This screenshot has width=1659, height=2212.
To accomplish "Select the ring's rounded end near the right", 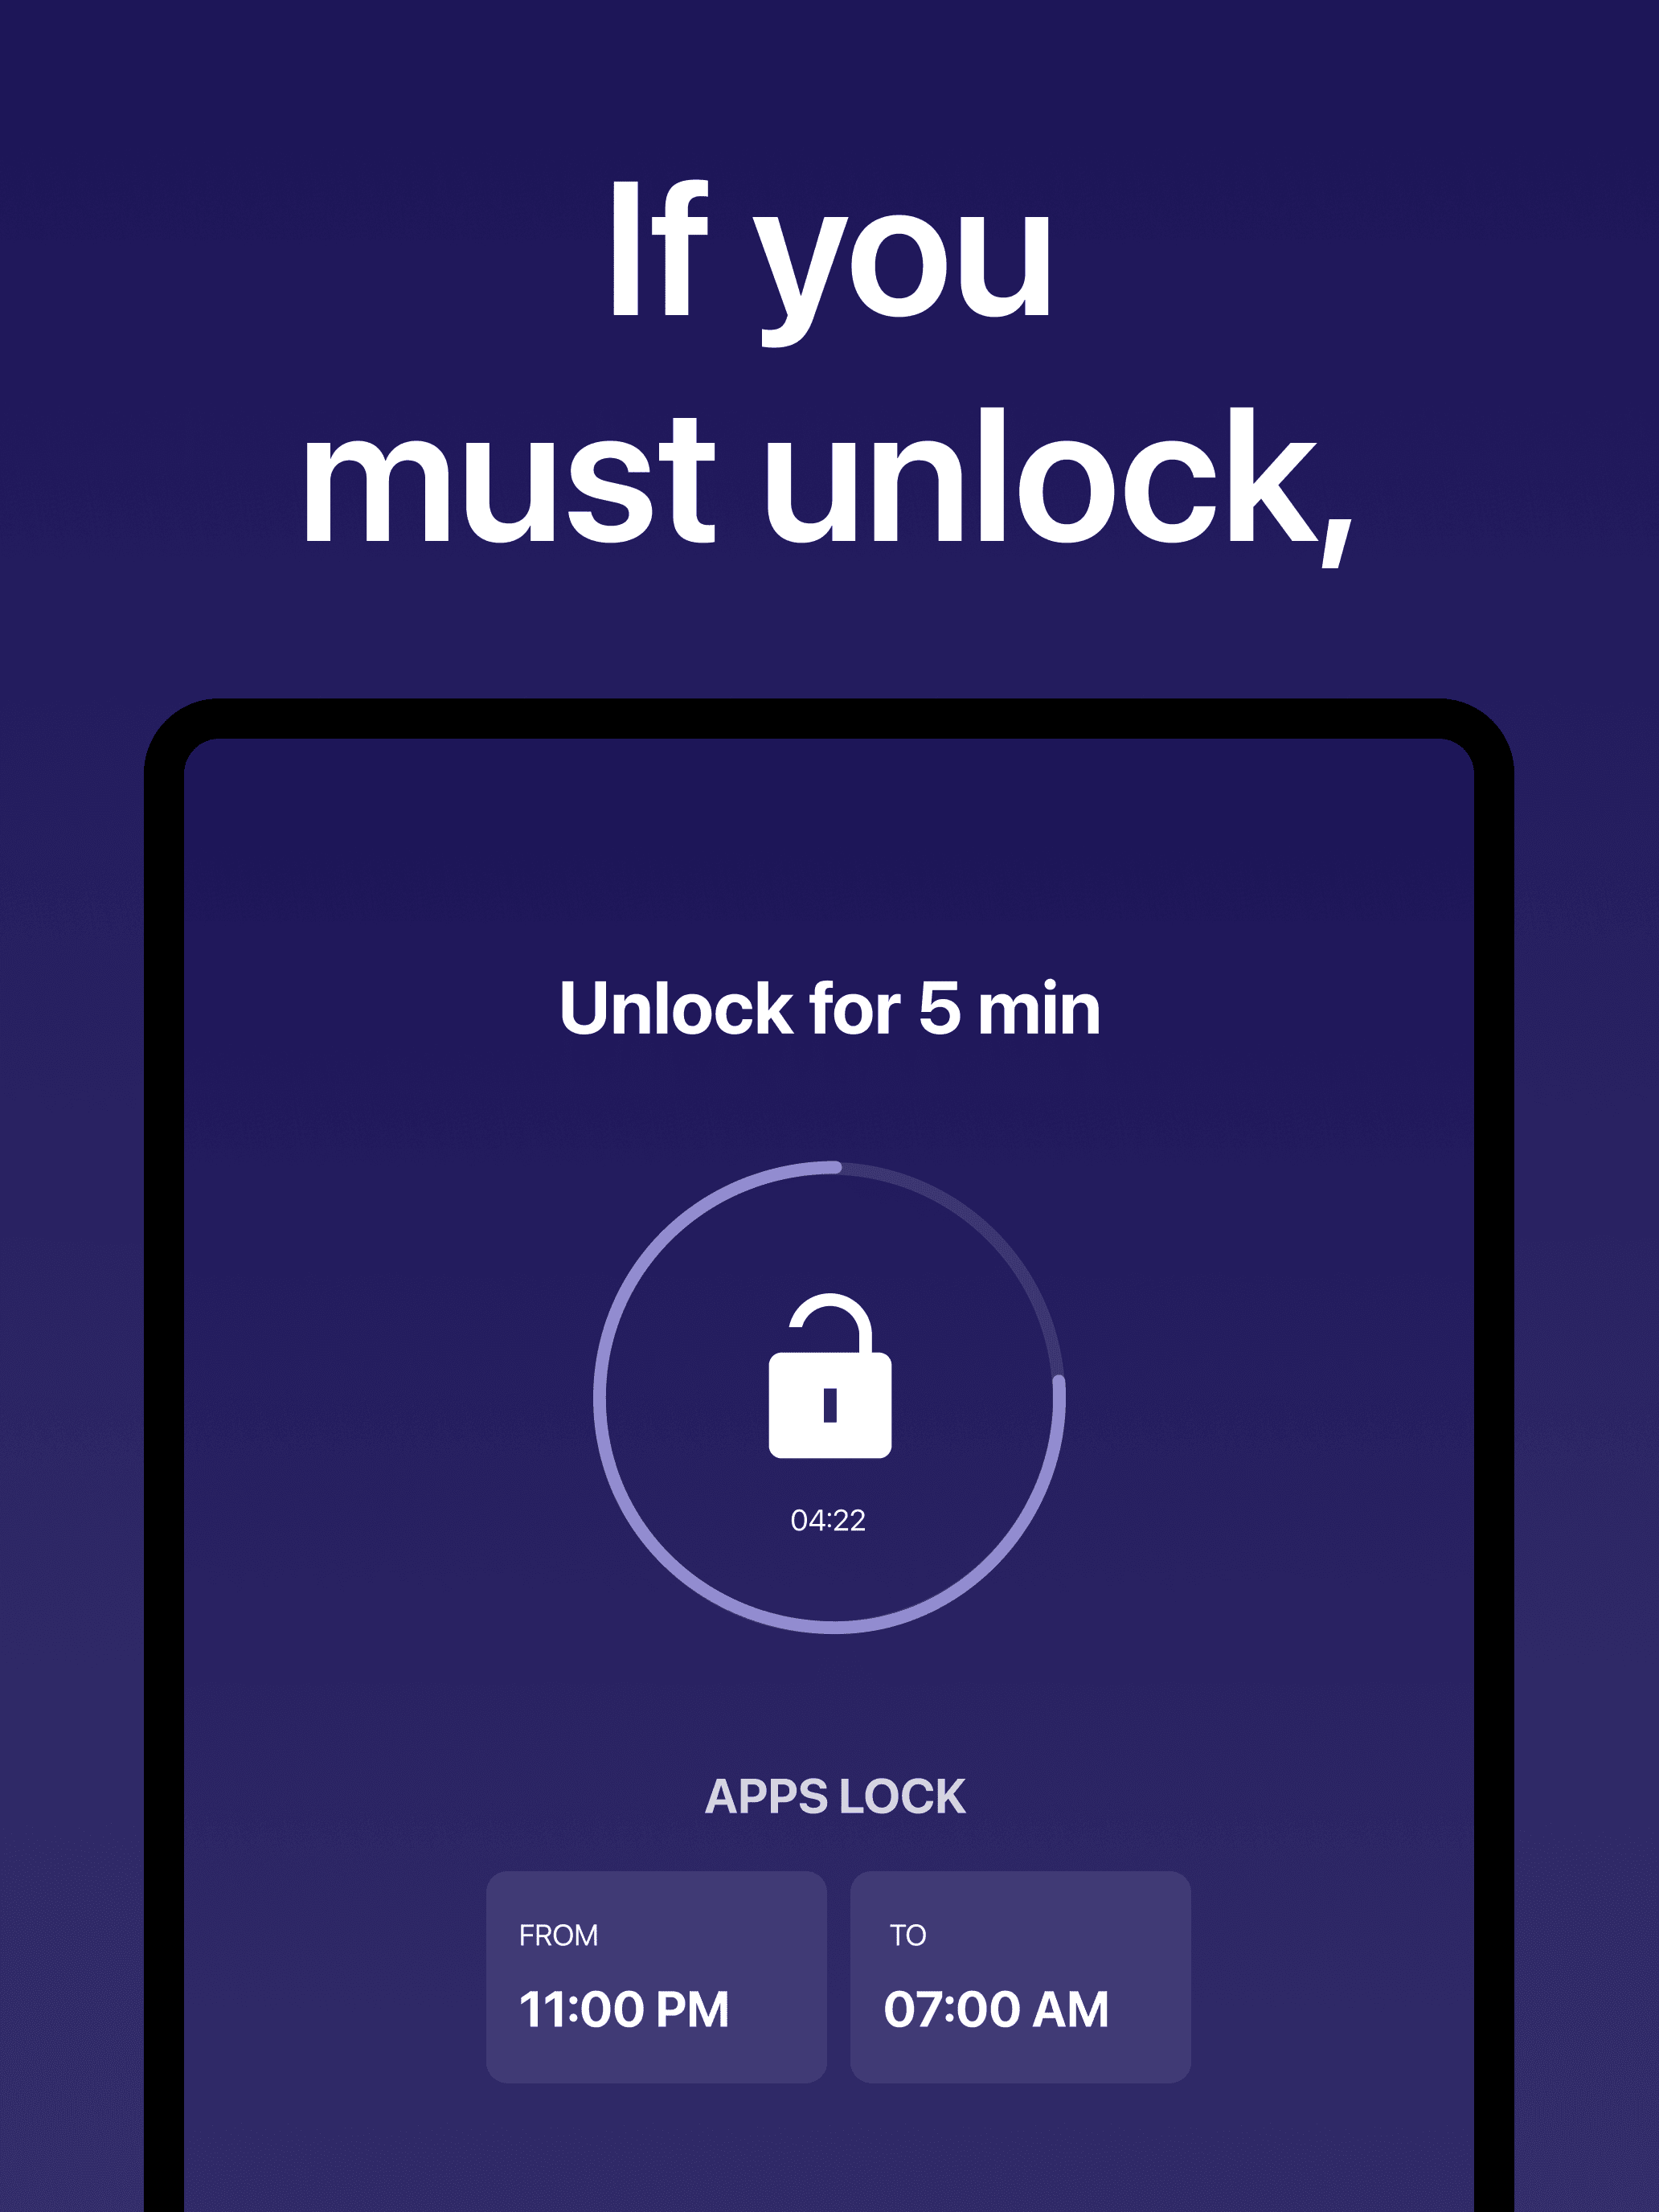I will [x=1059, y=1383].
